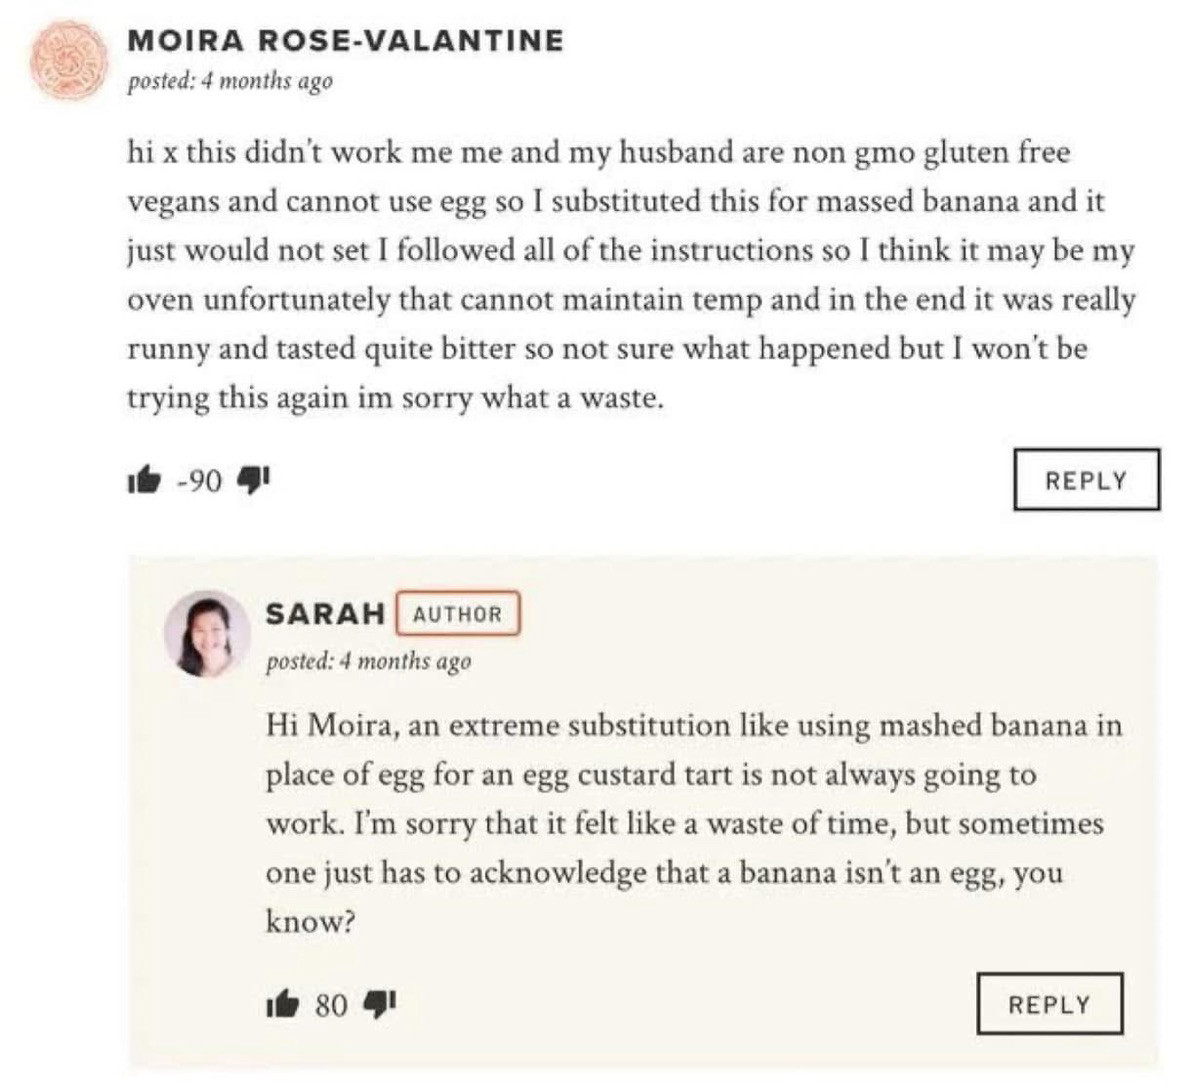This screenshot has width=1195, height=1090.
Task: Click the word 'know?' ending Sarah's reply
Action: (x=310, y=922)
